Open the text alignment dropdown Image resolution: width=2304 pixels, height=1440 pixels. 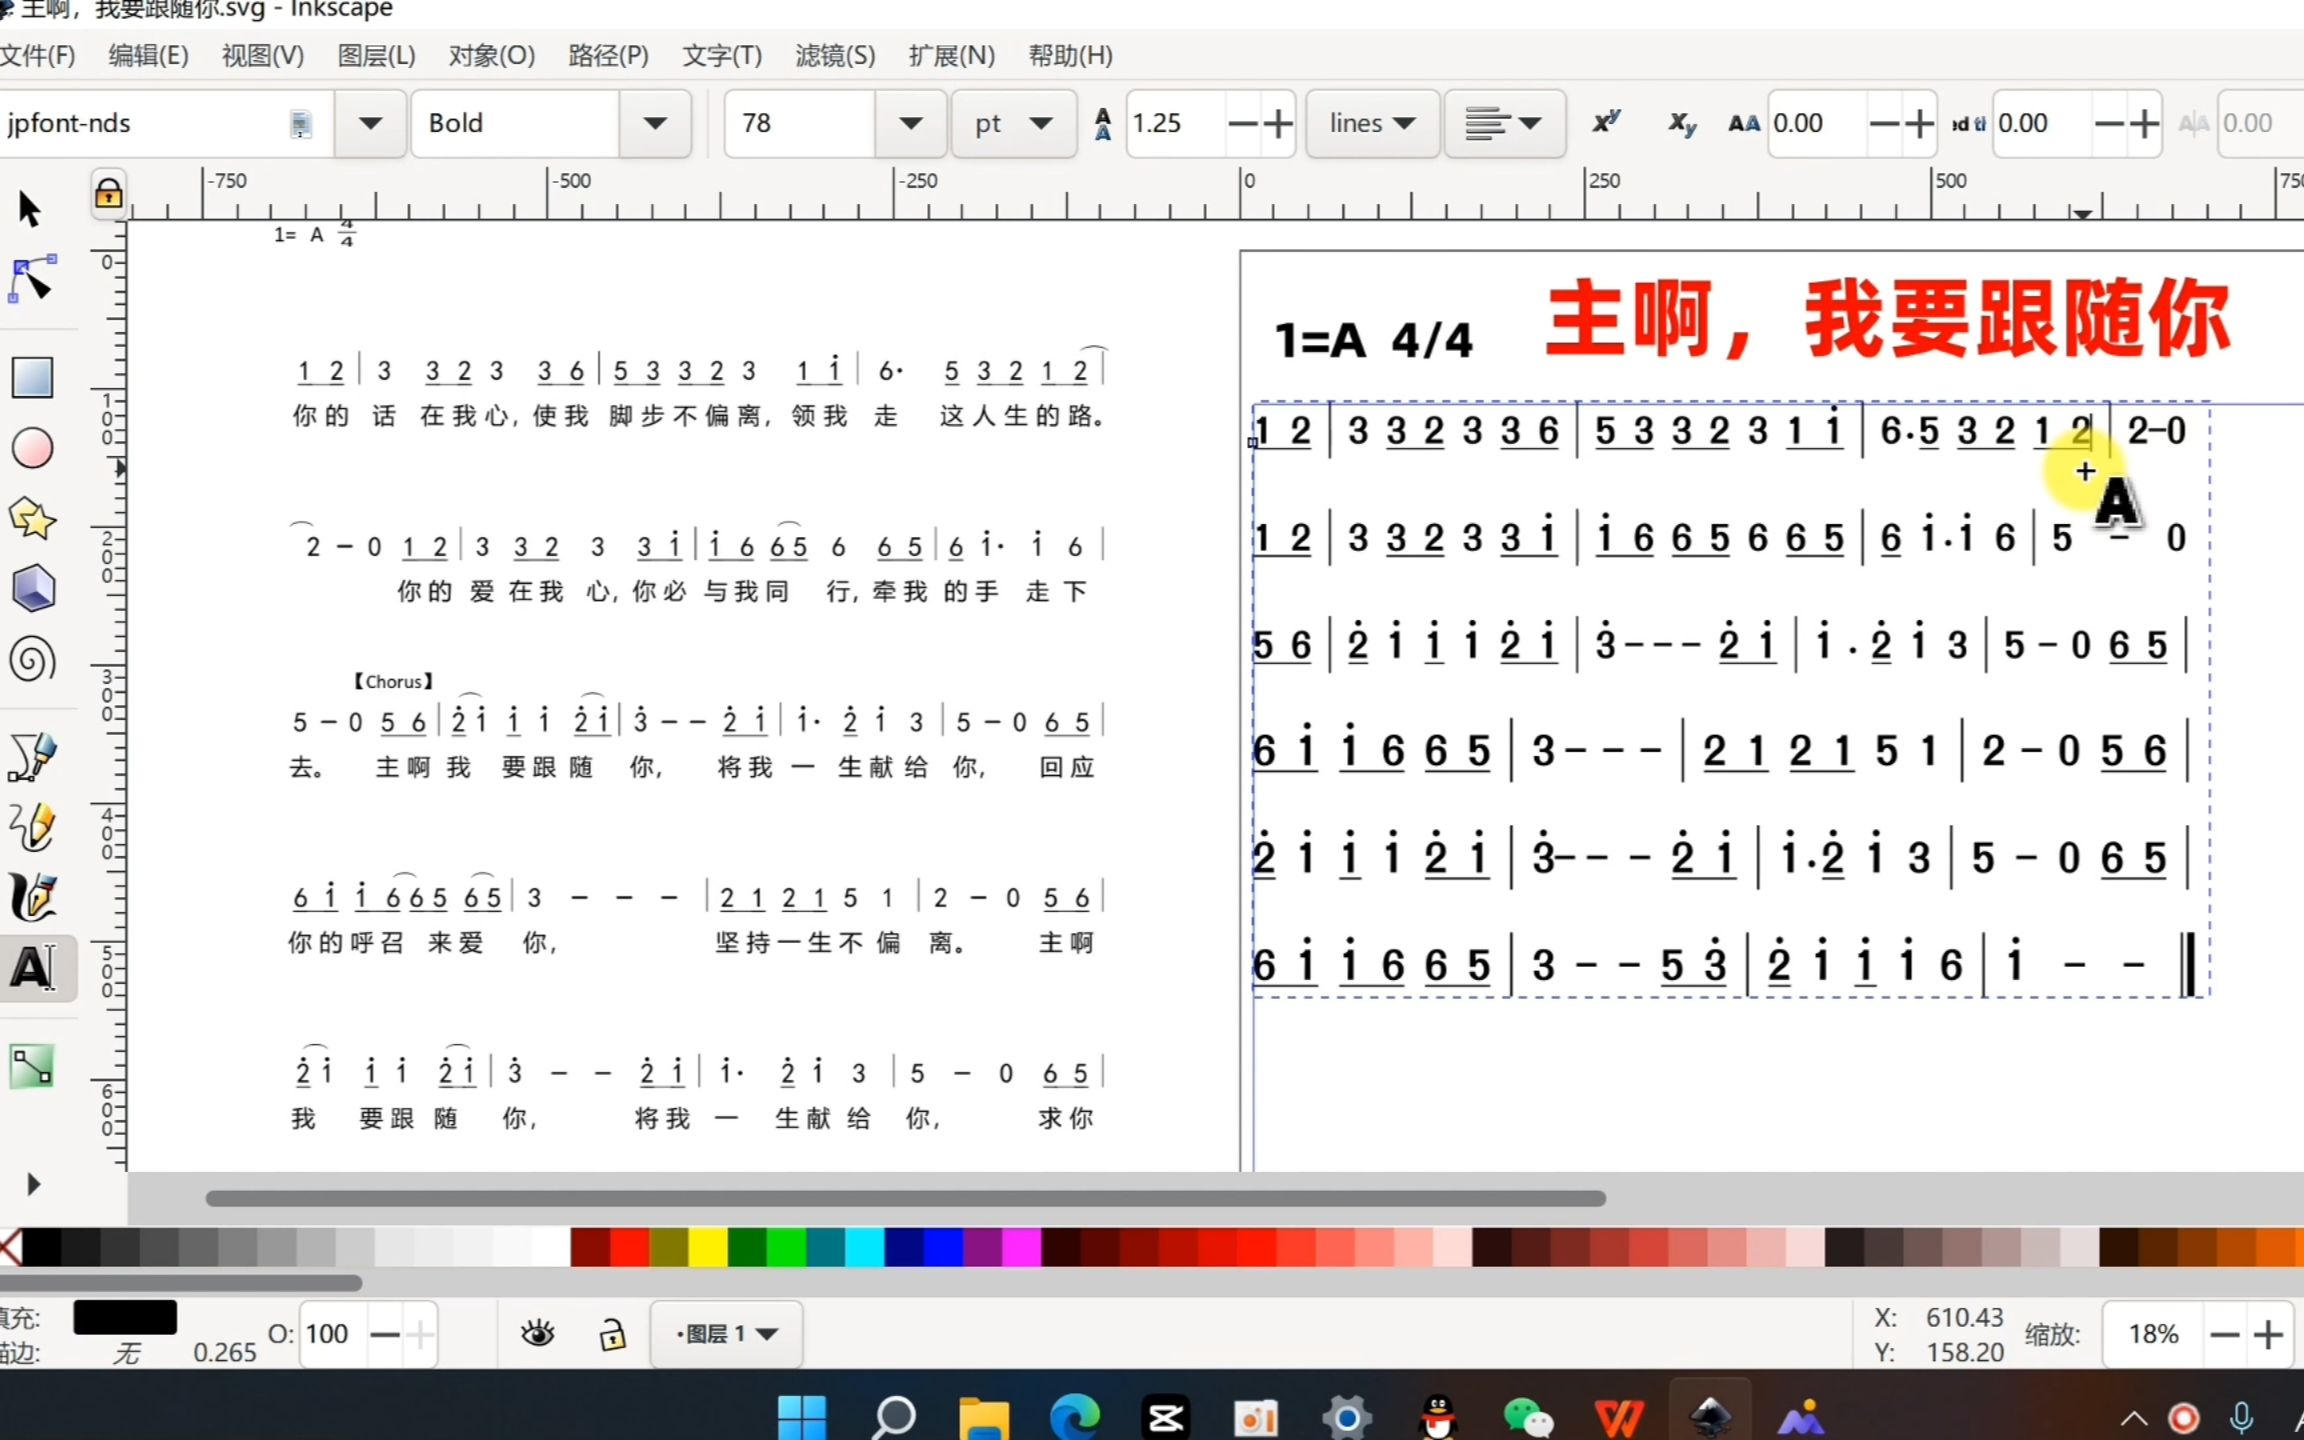(1504, 123)
